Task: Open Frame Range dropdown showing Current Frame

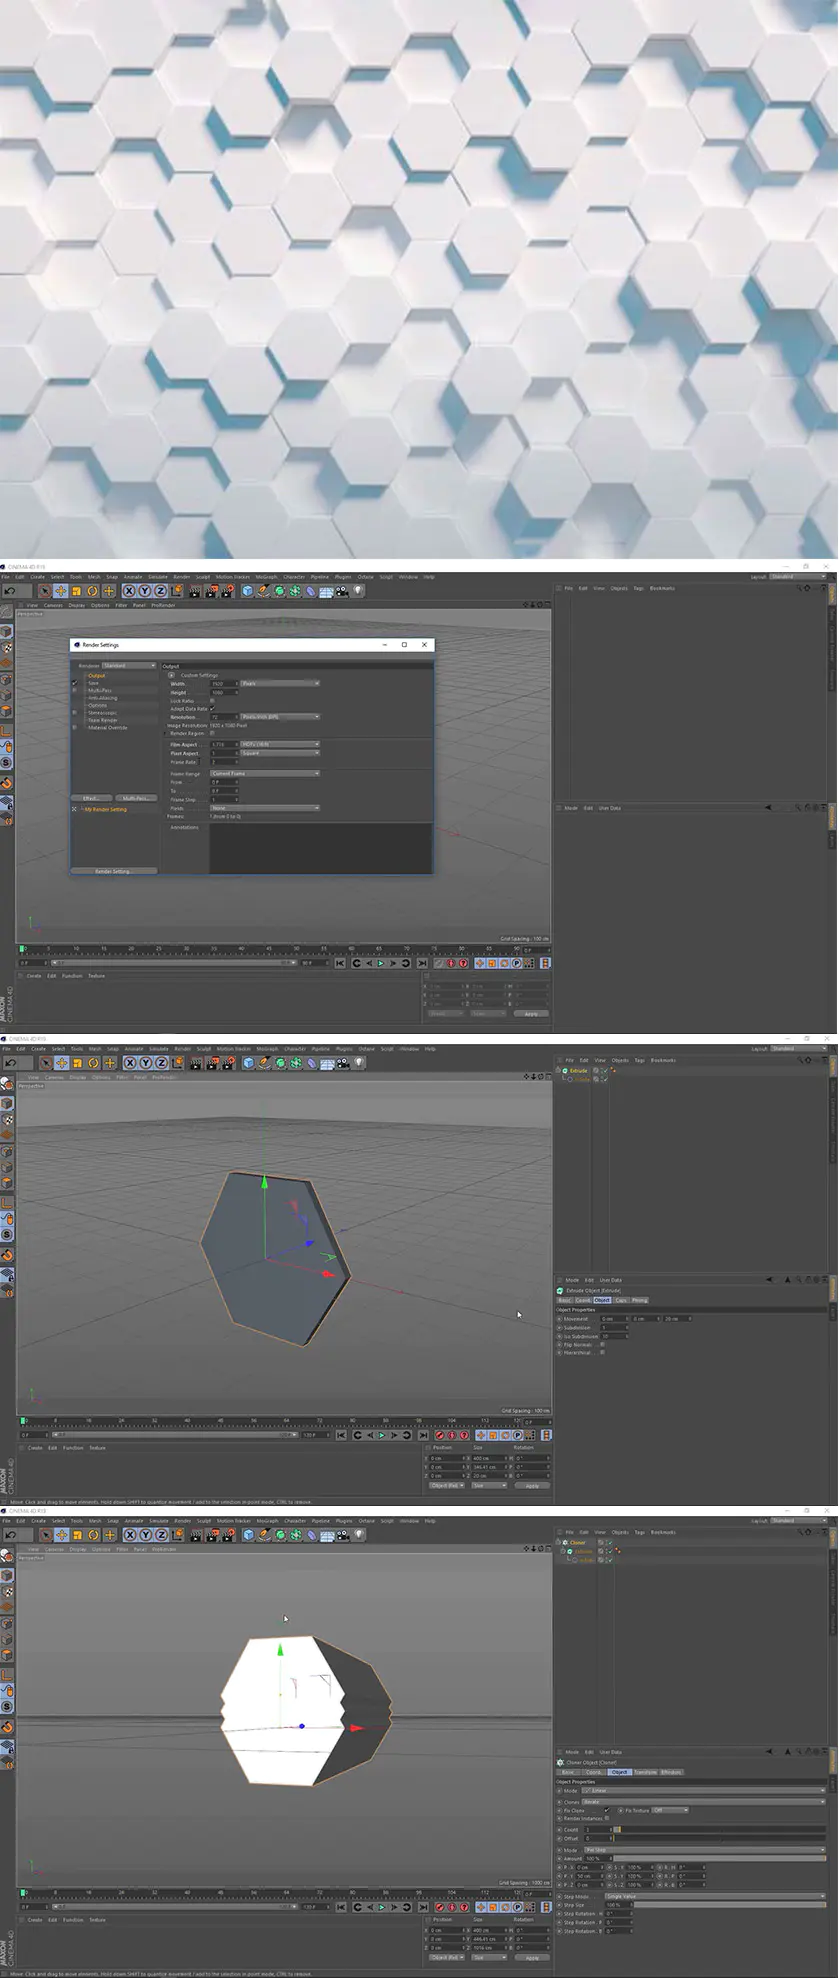Action: (x=264, y=774)
